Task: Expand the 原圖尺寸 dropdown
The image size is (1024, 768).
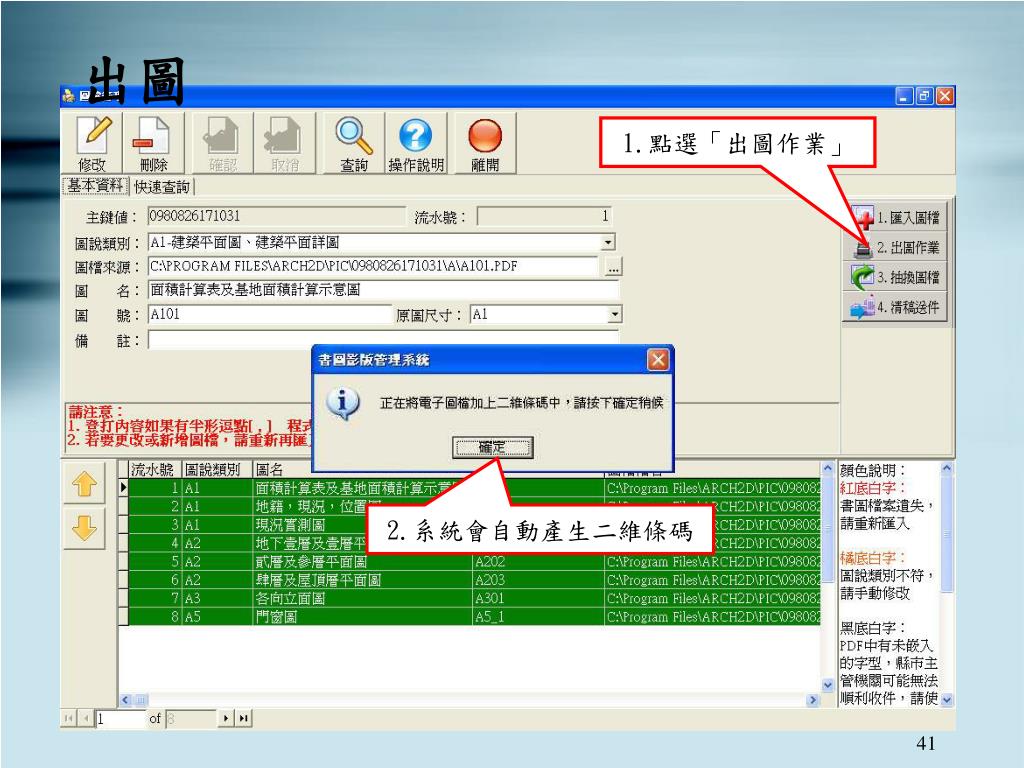Action: tap(615, 314)
